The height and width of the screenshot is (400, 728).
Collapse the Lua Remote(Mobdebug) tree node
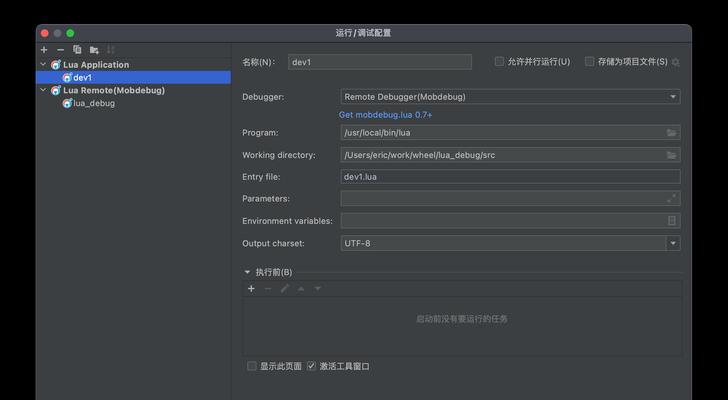point(43,90)
